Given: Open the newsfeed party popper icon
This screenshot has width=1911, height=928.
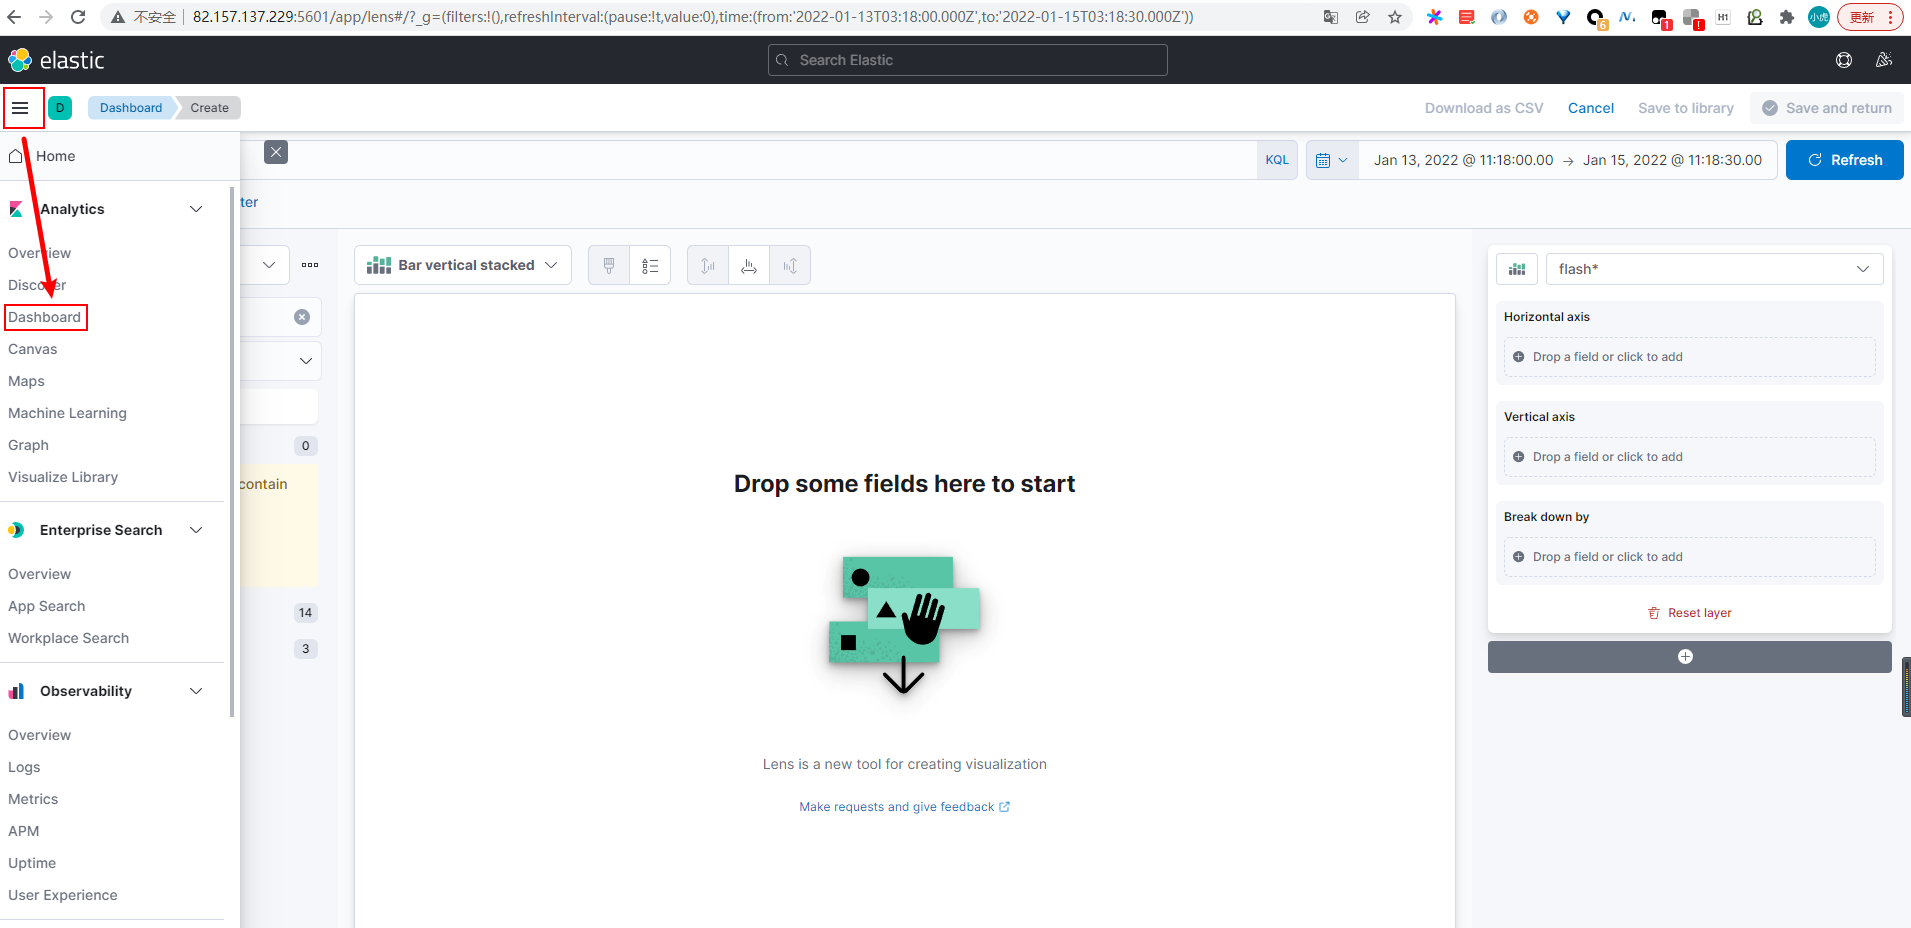Looking at the screenshot, I should (1884, 60).
